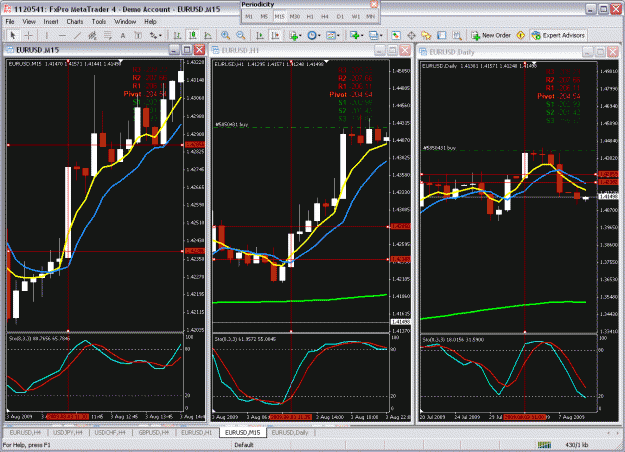Open the Window menu
The width and height of the screenshot is (625, 452).
(x=125, y=22)
